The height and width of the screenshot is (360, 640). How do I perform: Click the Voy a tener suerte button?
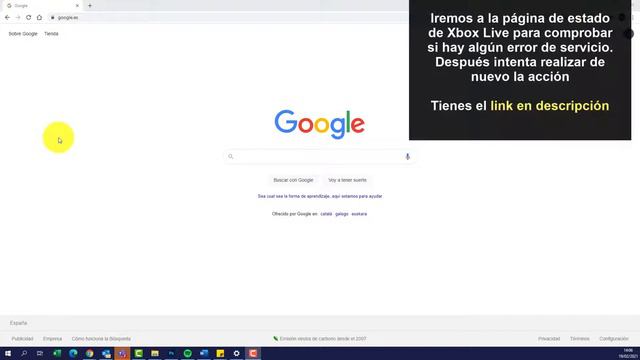click(x=347, y=180)
